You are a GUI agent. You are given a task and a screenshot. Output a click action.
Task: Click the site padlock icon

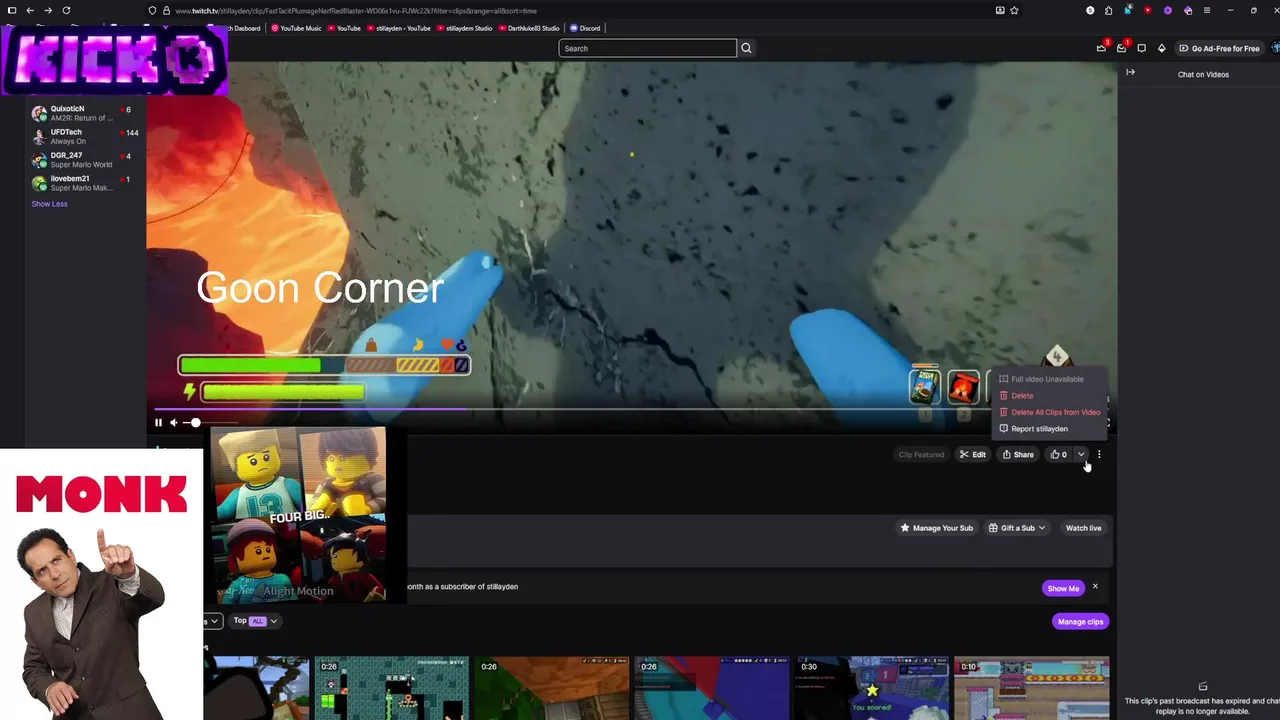(x=166, y=10)
